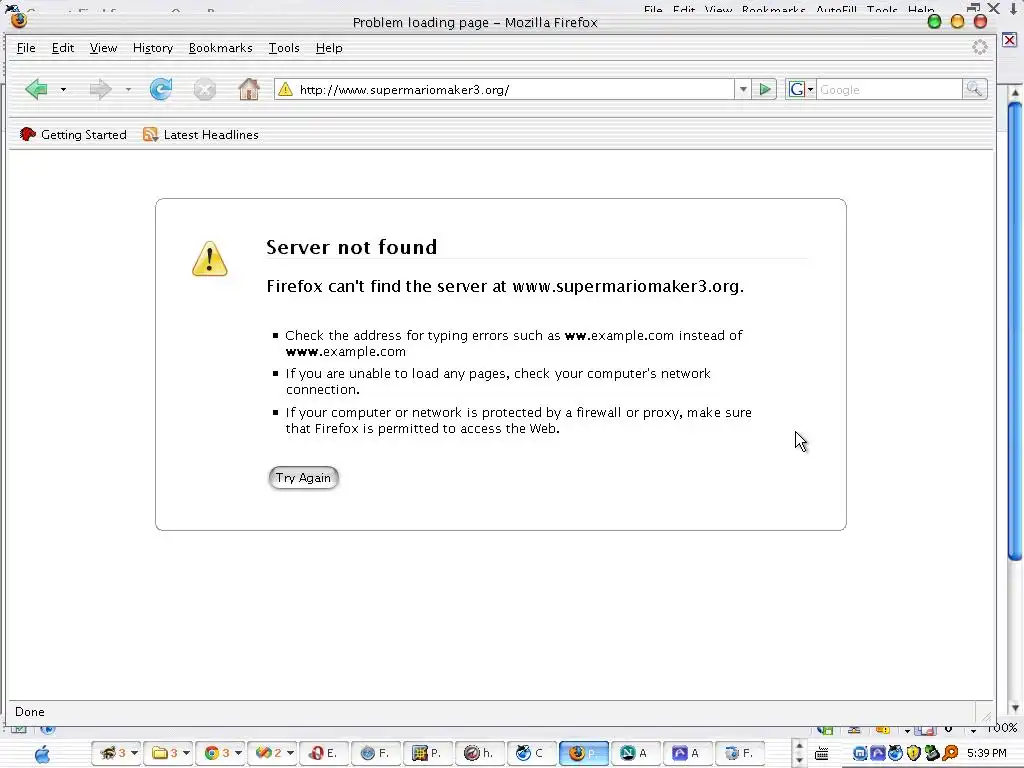Click the green Go button
This screenshot has width=1024, height=768.
pyautogui.click(x=764, y=89)
